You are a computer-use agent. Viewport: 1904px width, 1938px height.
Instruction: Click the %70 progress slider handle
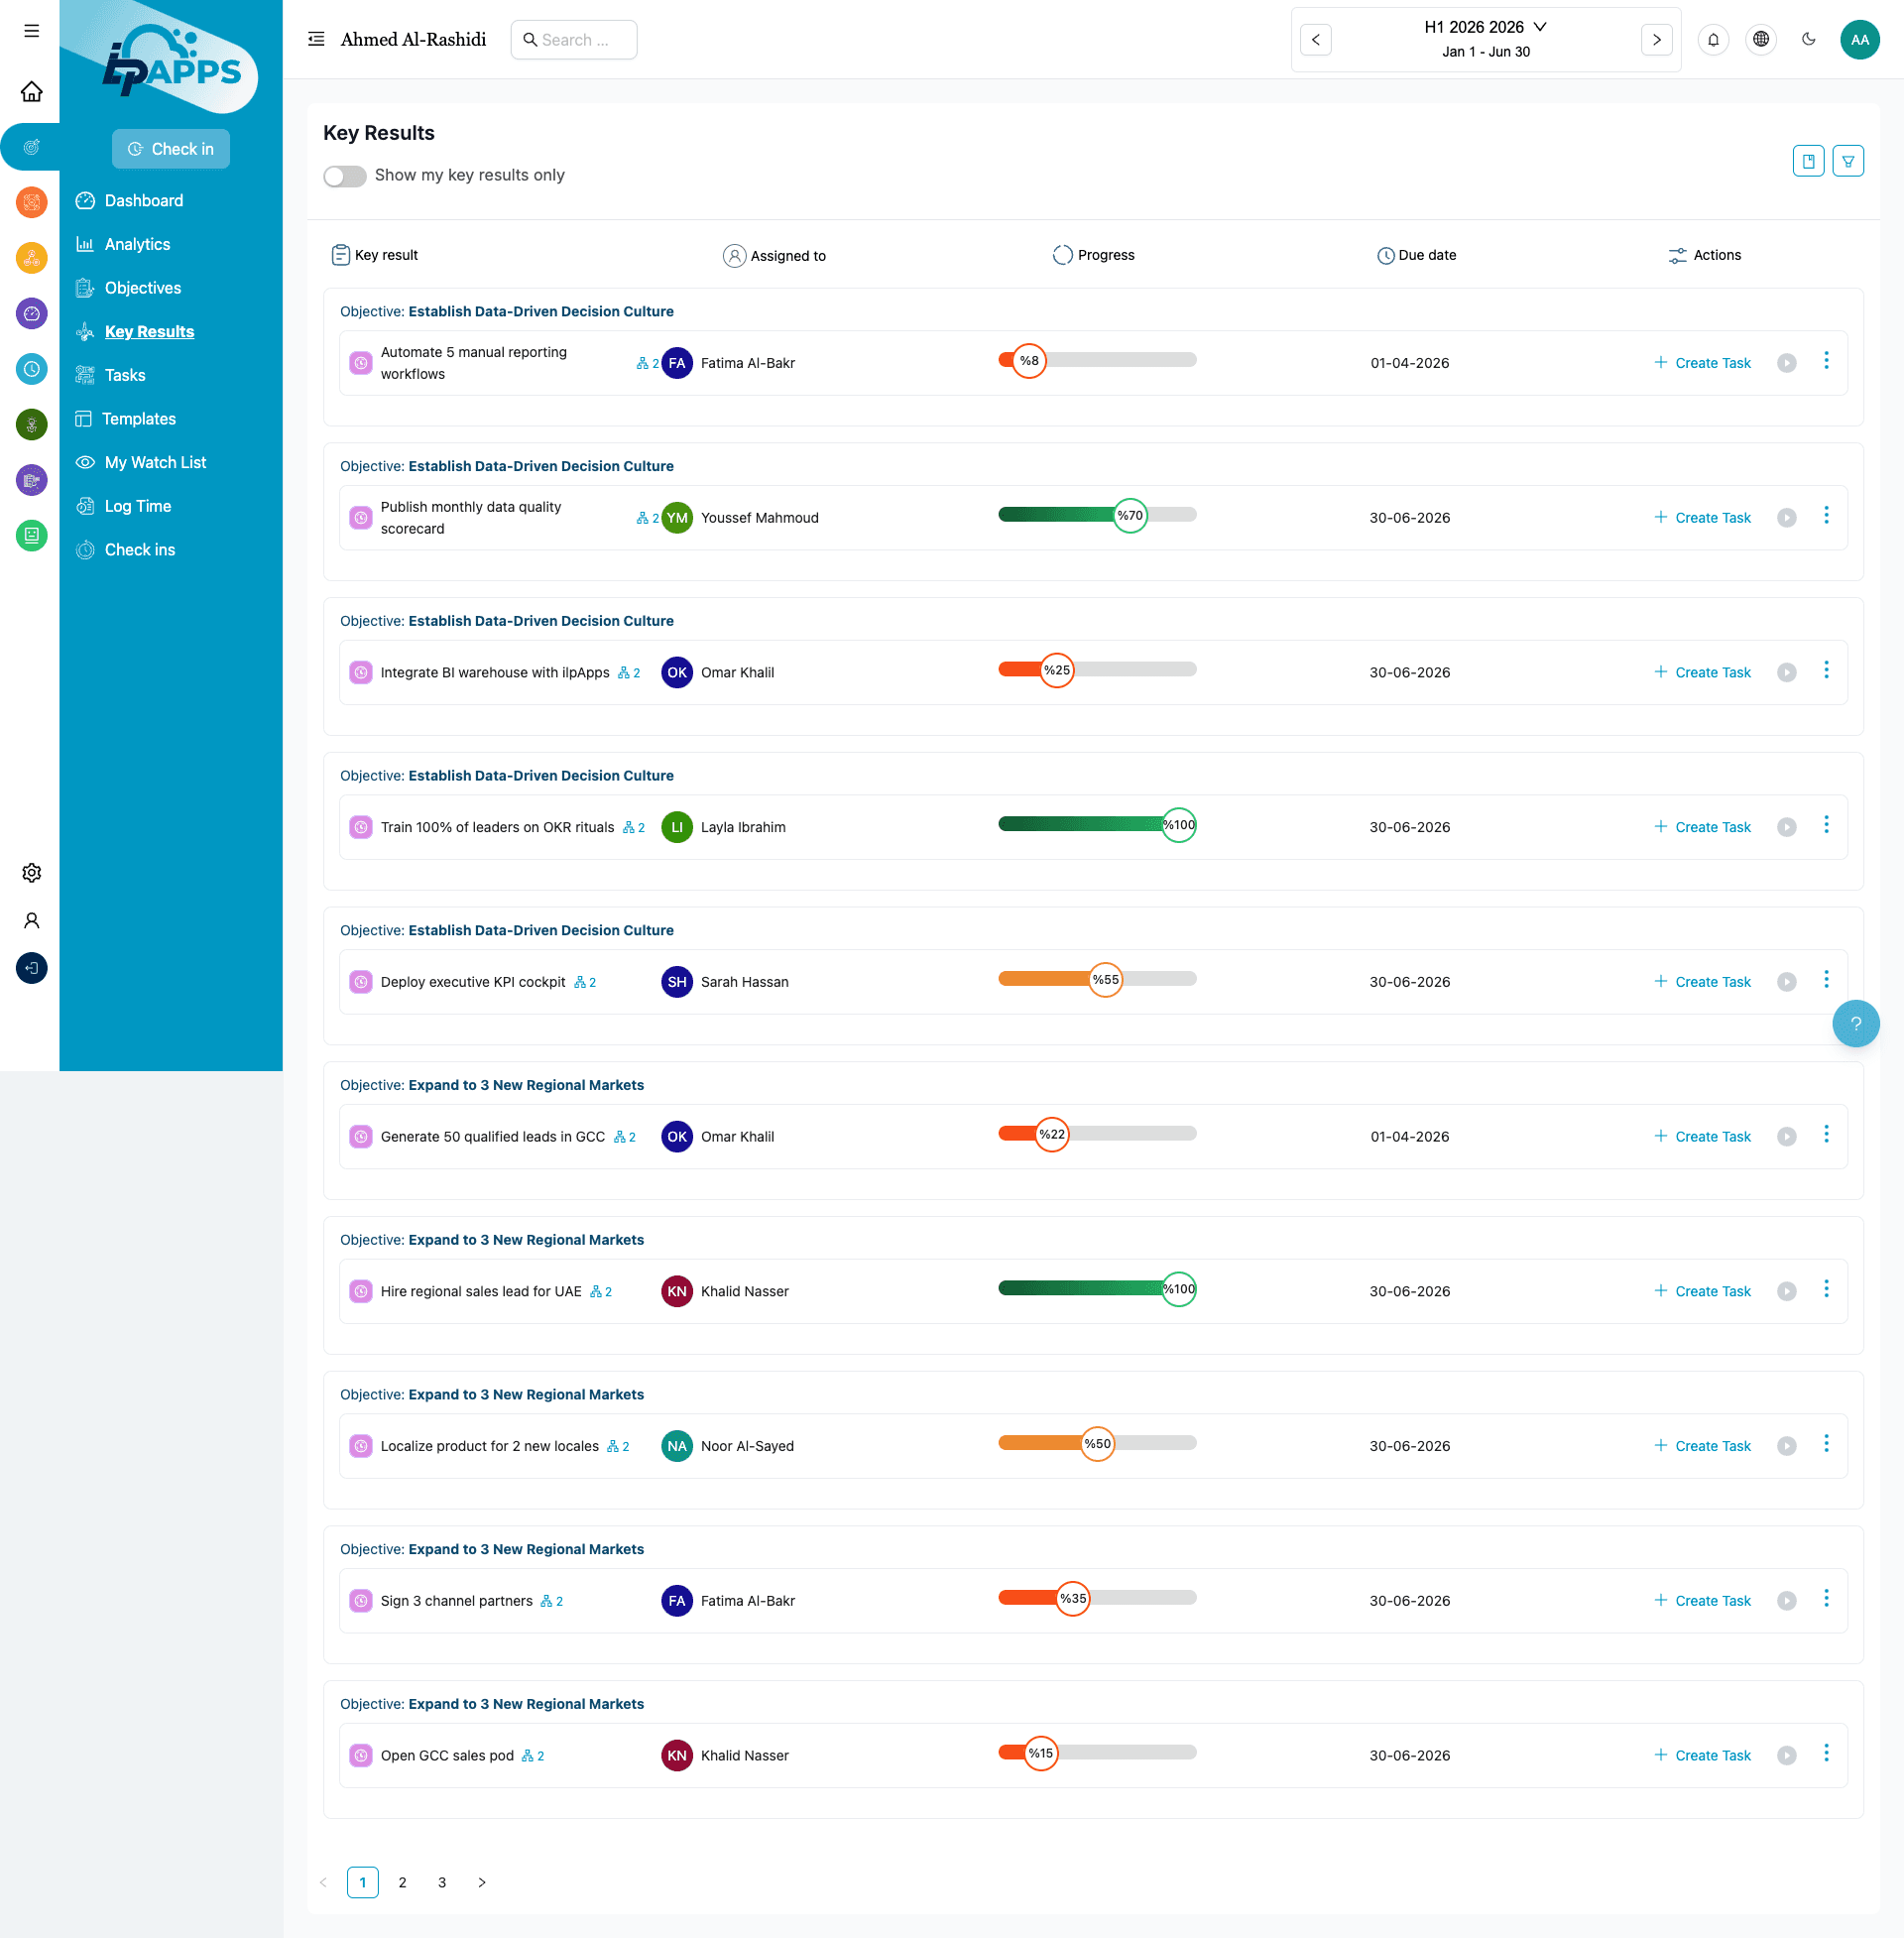pos(1130,516)
